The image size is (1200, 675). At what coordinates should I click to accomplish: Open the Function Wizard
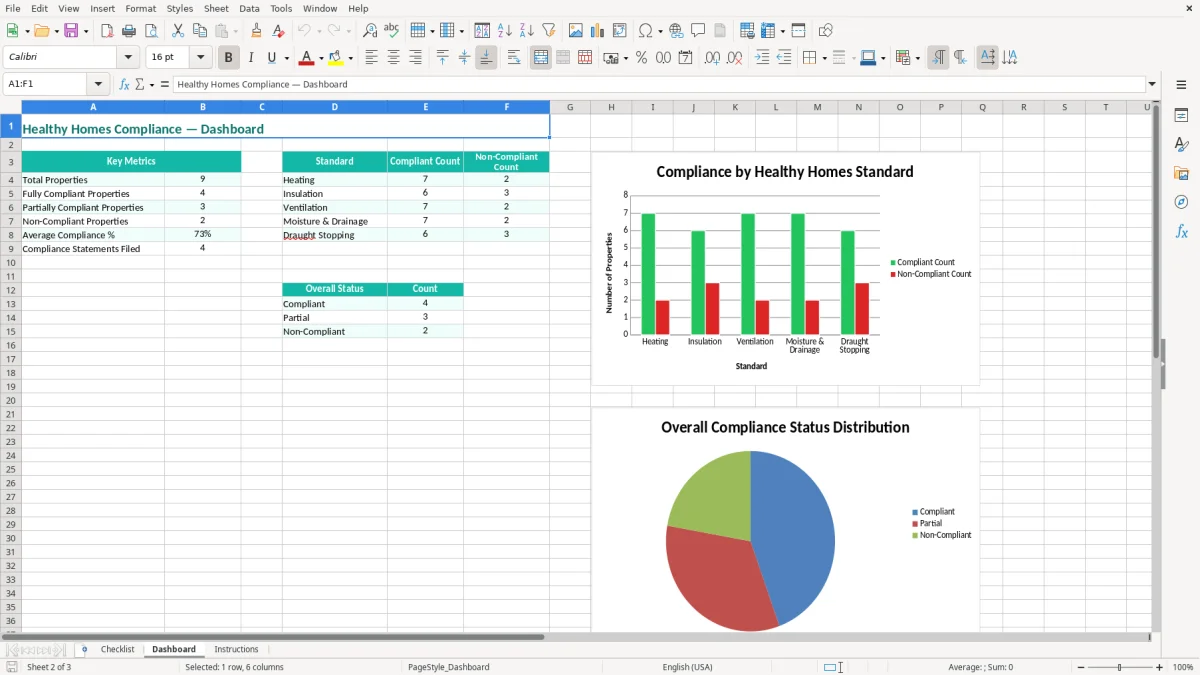coord(124,84)
